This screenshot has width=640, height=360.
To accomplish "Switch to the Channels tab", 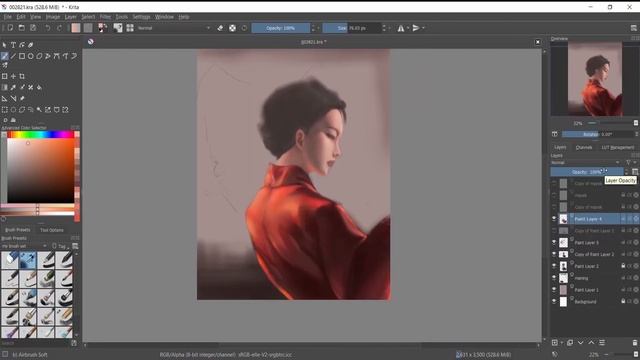I will click(x=584, y=147).
